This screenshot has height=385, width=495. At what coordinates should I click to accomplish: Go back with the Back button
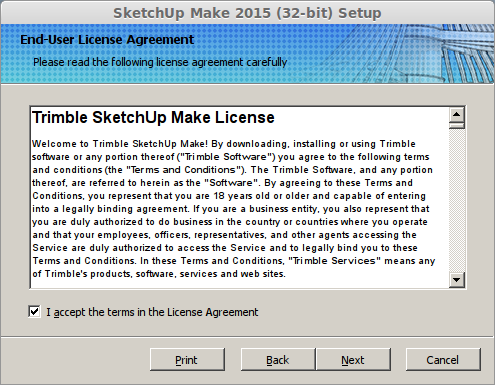(278, 360)
